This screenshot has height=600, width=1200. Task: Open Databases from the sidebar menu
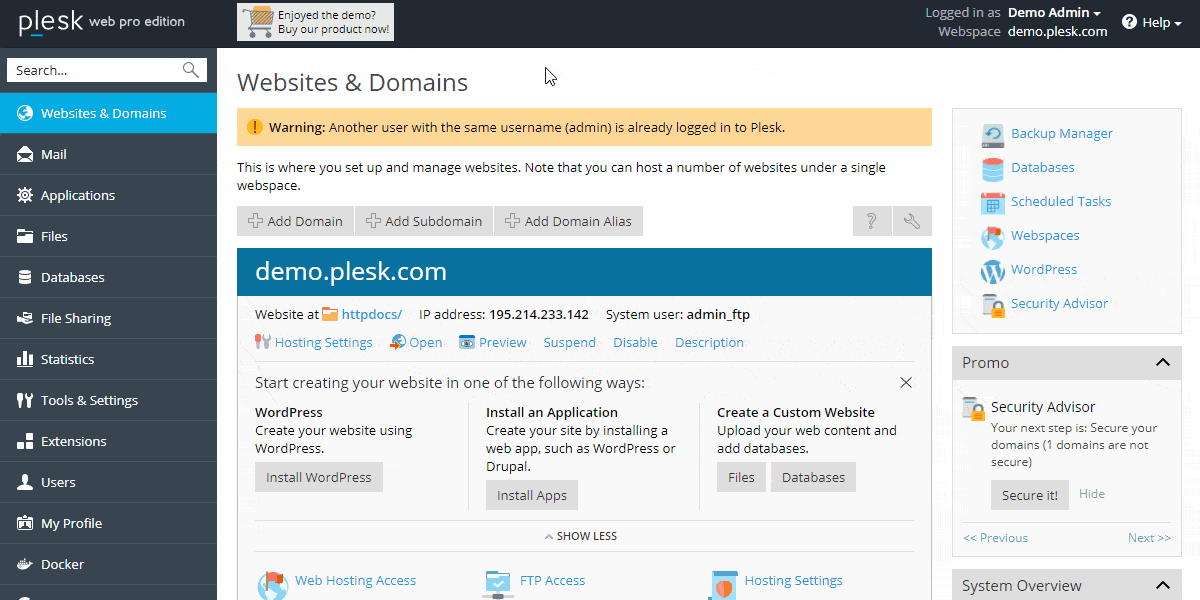coord(108,277)
